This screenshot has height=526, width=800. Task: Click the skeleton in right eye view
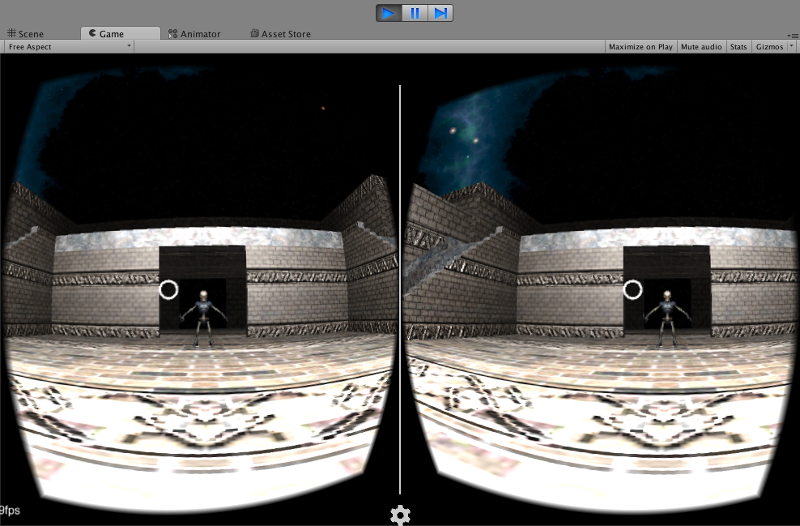[x=667, y=317]
